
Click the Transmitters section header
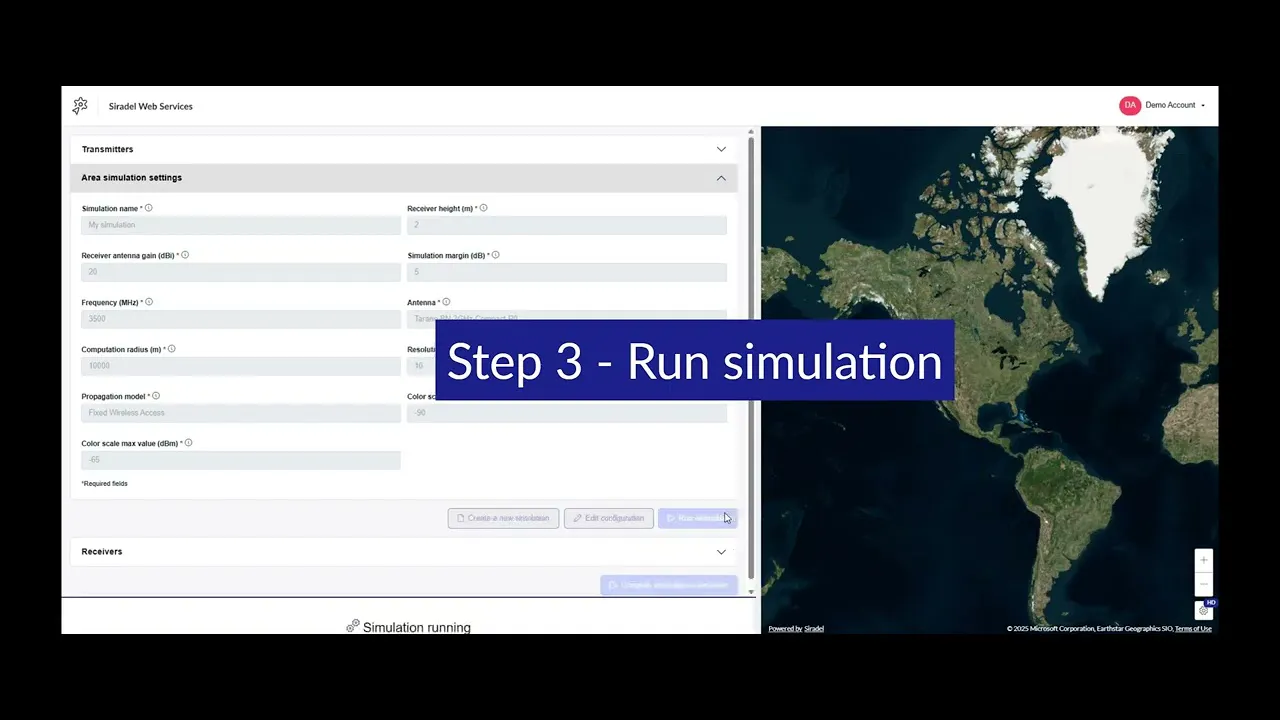pyautogui.click(x=404, y=149)
